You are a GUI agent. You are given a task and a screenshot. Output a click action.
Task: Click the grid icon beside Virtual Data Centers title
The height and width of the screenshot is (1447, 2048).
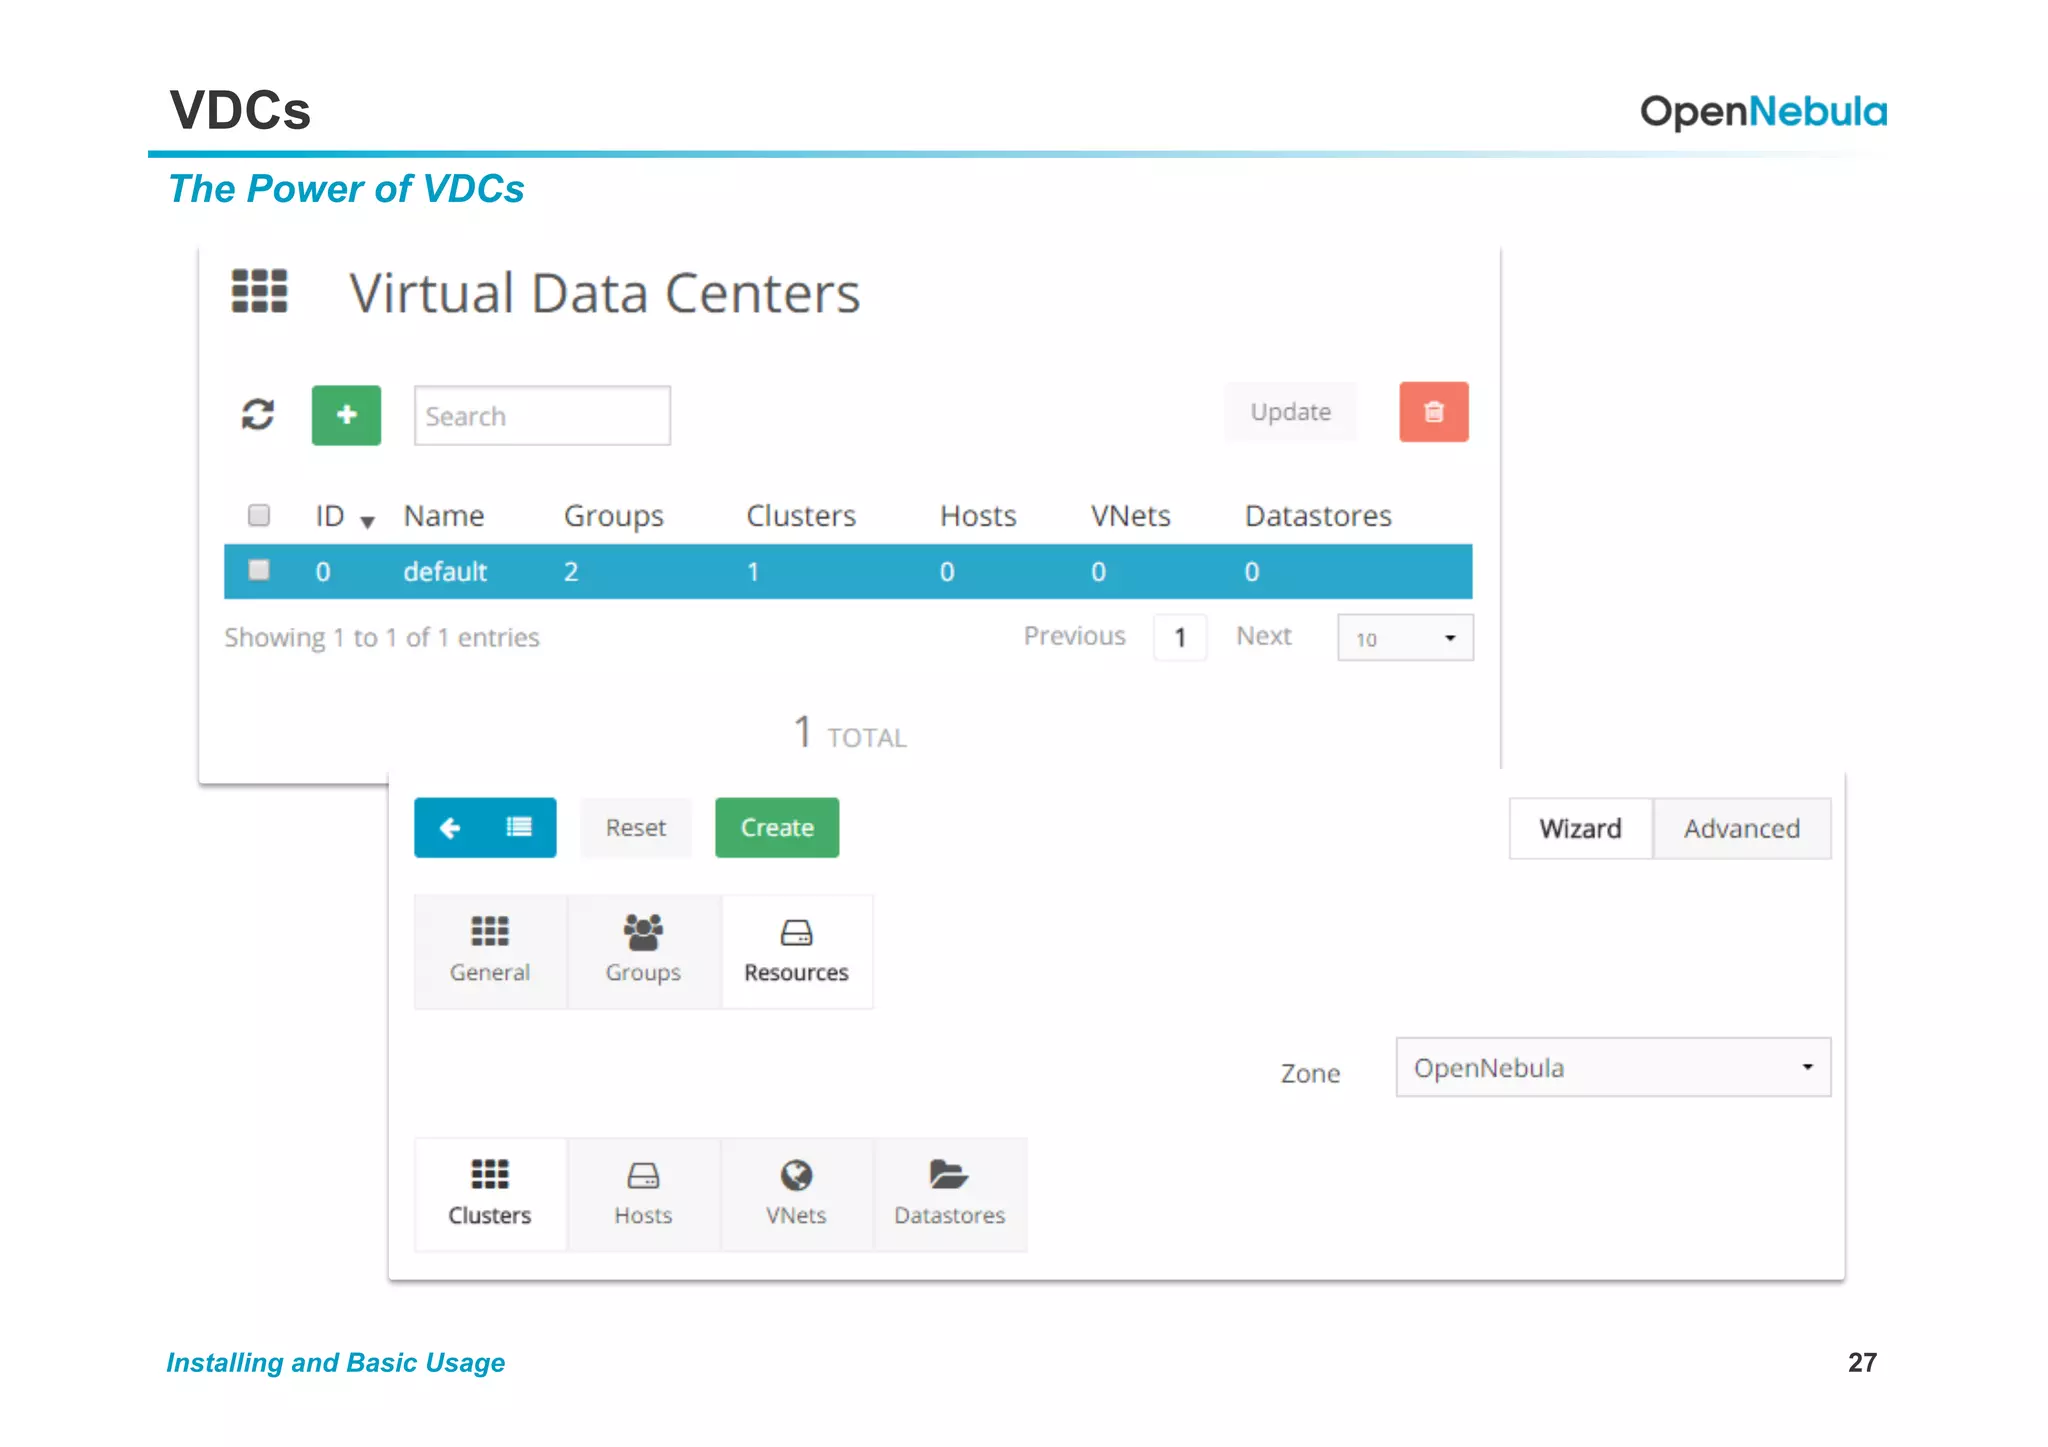click(x=259, y=291)
